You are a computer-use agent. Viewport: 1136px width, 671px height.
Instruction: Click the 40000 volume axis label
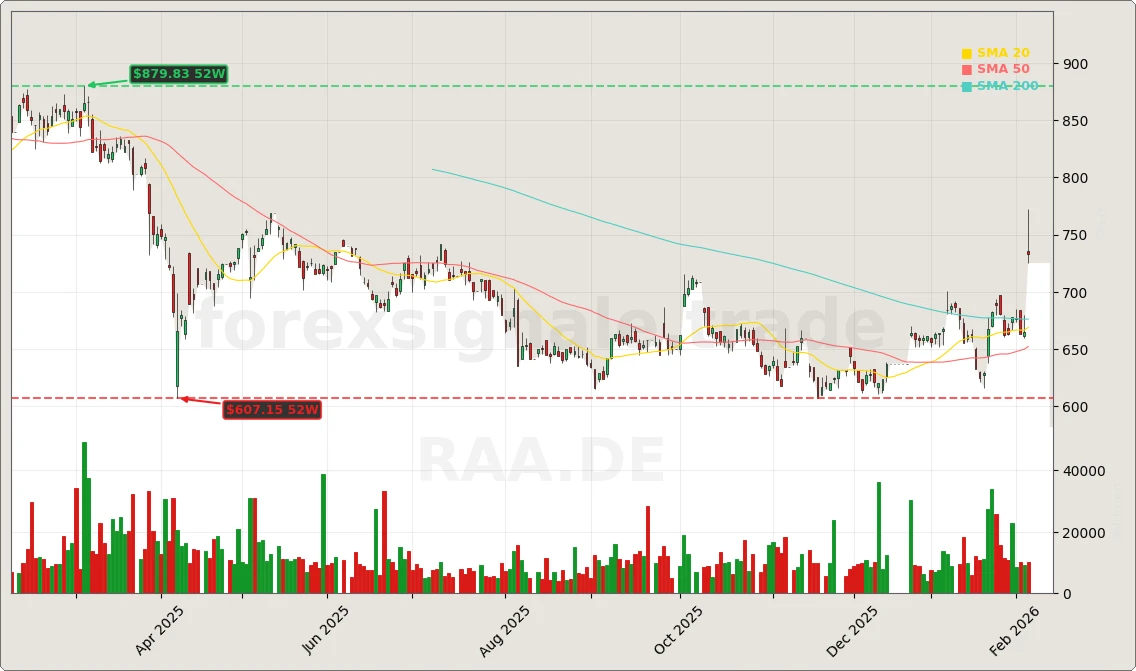point(1084,471)
